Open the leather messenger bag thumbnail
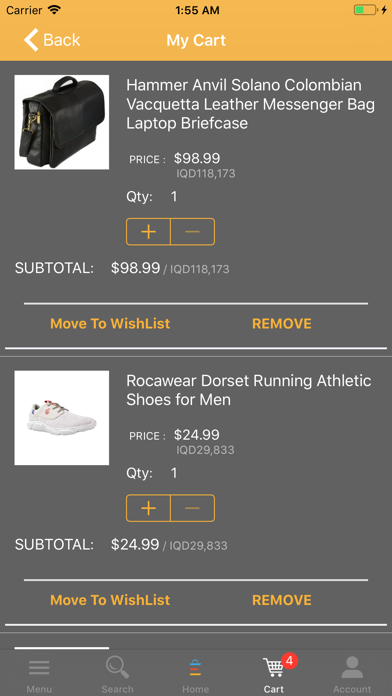This screenshot has height=696, width=392. click(62, 122)
